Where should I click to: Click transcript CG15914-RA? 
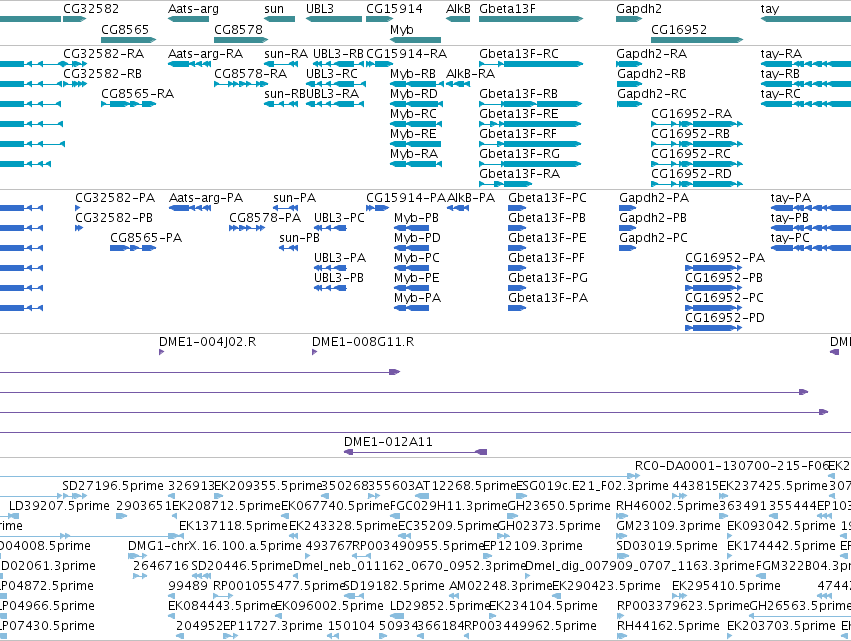[379, 64]
